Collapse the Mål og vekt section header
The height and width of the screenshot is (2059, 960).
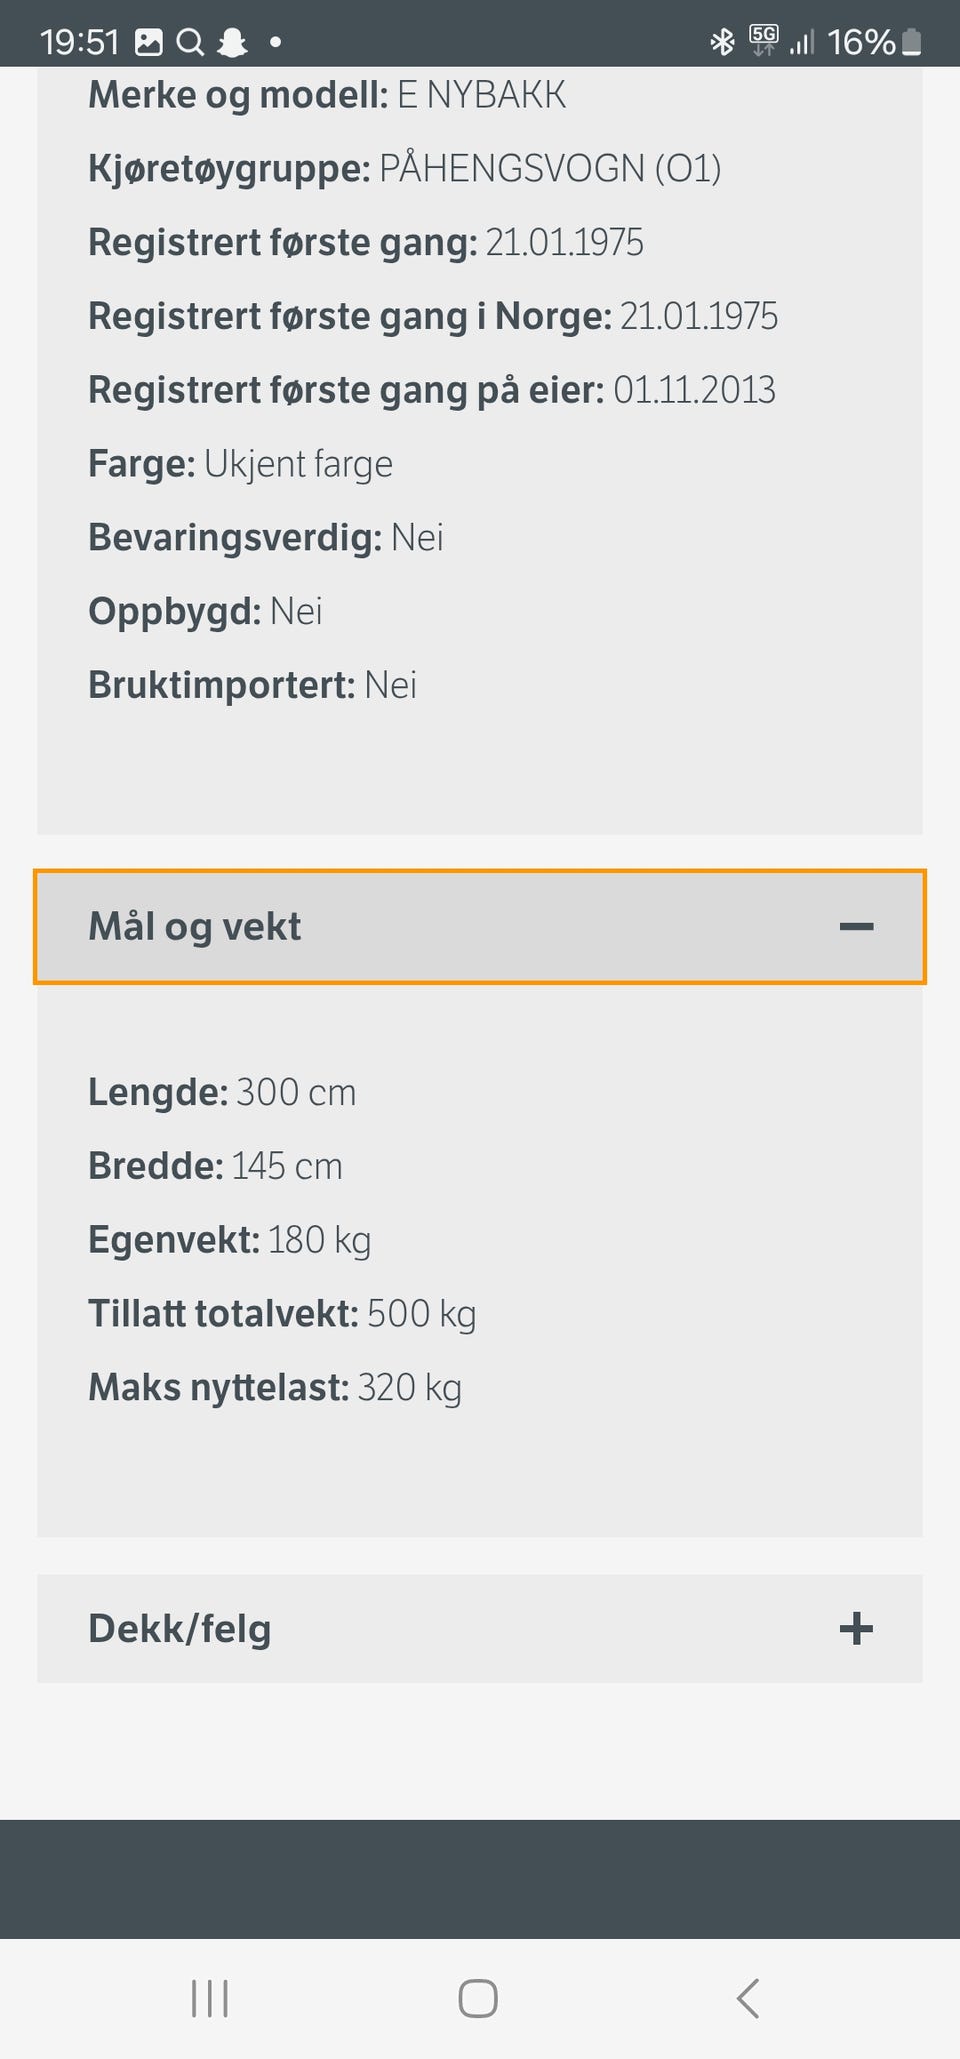point(195,927)
